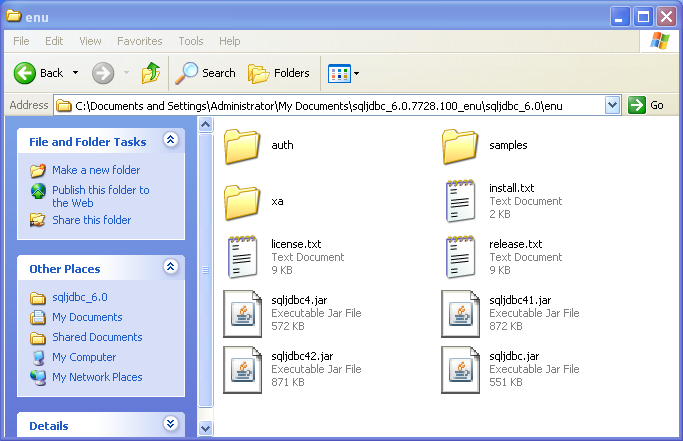The height and width of the screenshot is (441, 683).
Task: Click the sqljdbc41.jar file name
Action: [520, 300]
